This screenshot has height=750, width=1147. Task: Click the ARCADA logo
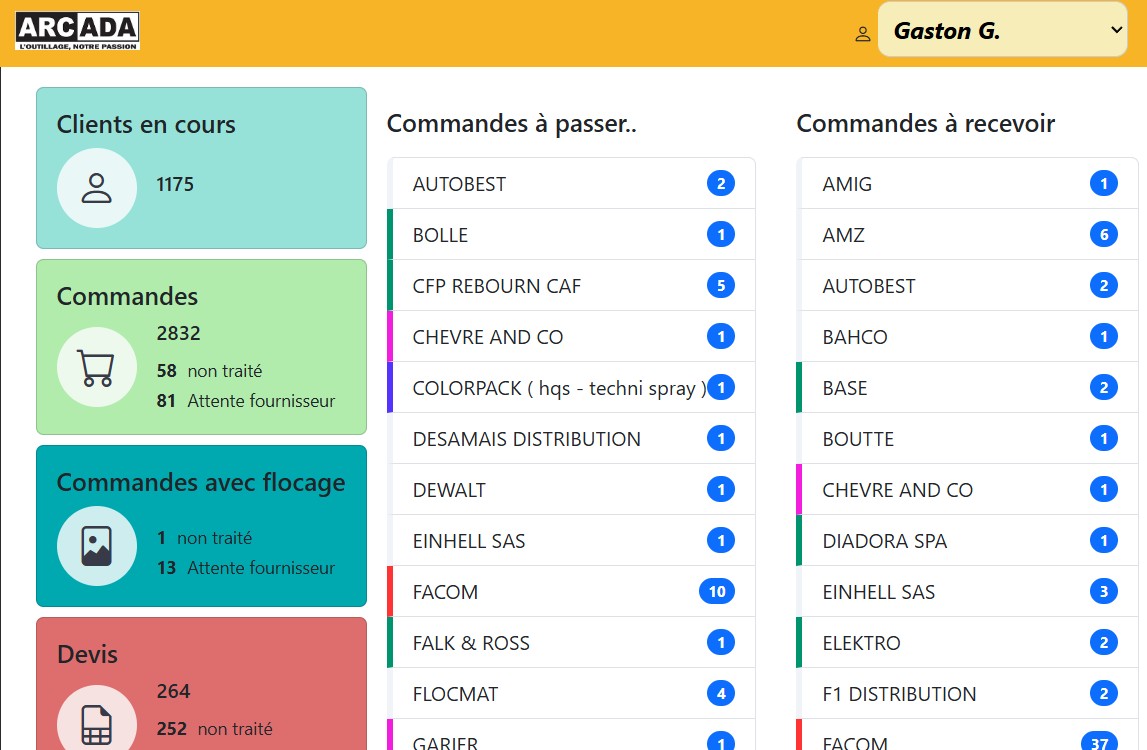(77, 31)
